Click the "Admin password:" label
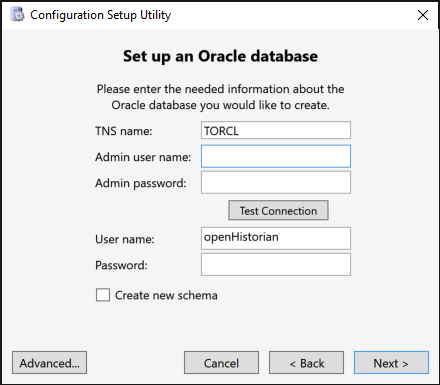 [141, 183]
